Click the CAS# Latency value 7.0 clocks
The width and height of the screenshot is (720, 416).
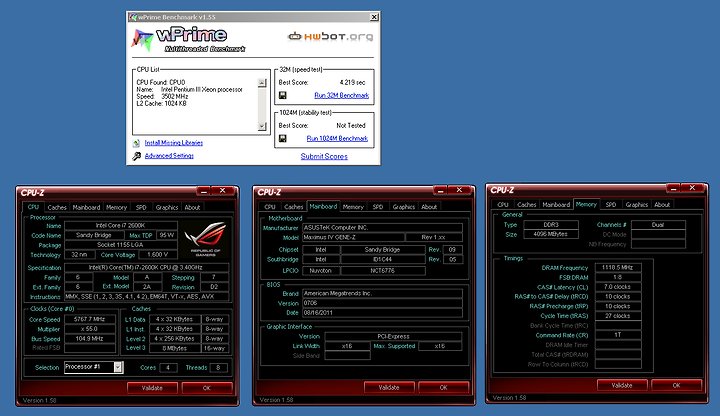click(618, 287)
